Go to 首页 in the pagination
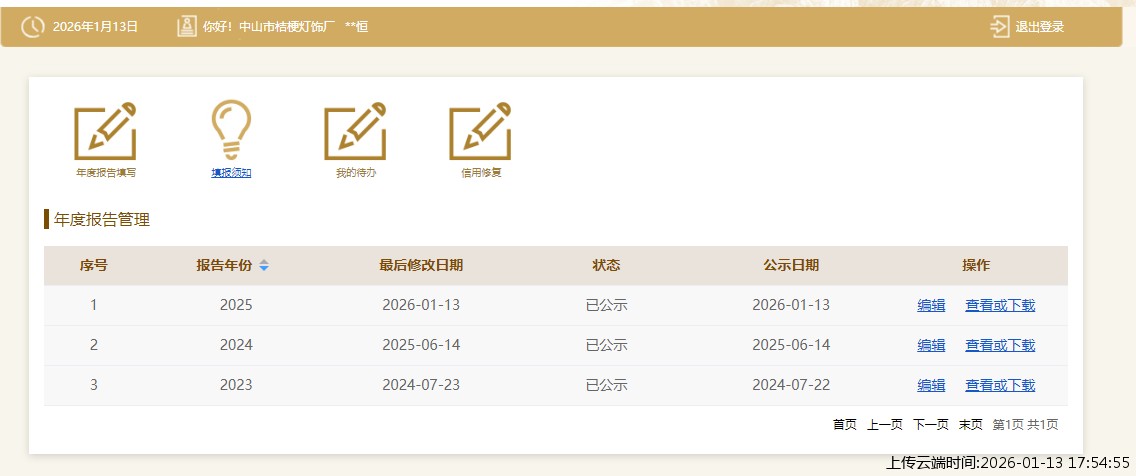The image size is (1136, 476). 845,425
